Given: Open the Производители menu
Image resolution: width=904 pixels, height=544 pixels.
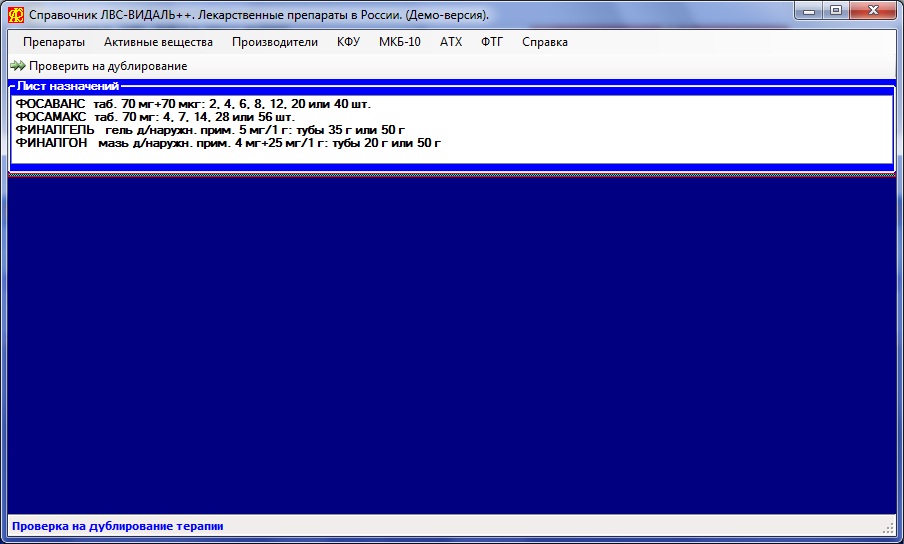Looking at the screenshot, I should pos(275,42).
